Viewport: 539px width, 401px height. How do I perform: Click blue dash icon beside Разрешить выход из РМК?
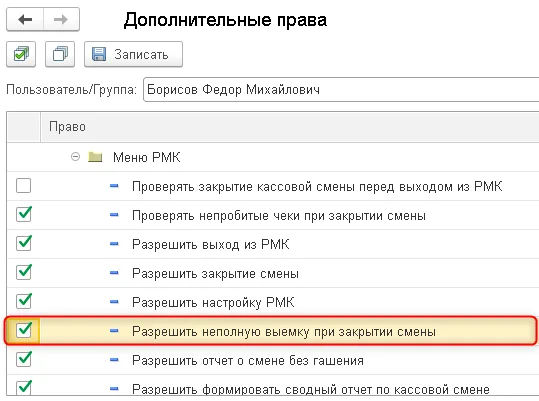click(114, 244)
